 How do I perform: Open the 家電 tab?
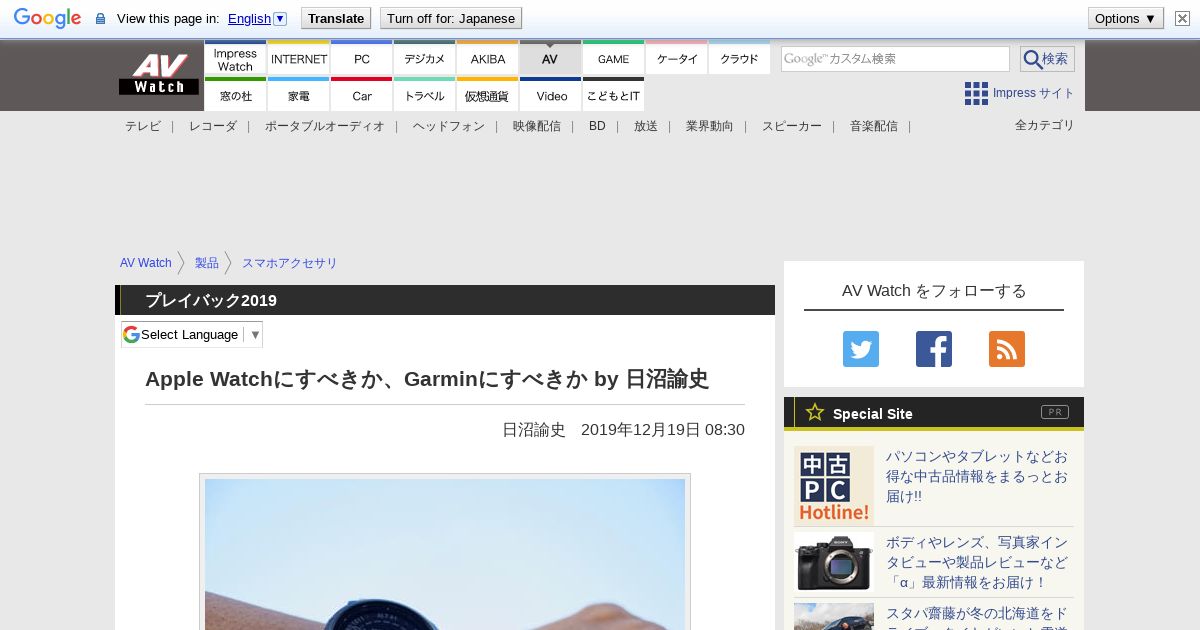299,96
